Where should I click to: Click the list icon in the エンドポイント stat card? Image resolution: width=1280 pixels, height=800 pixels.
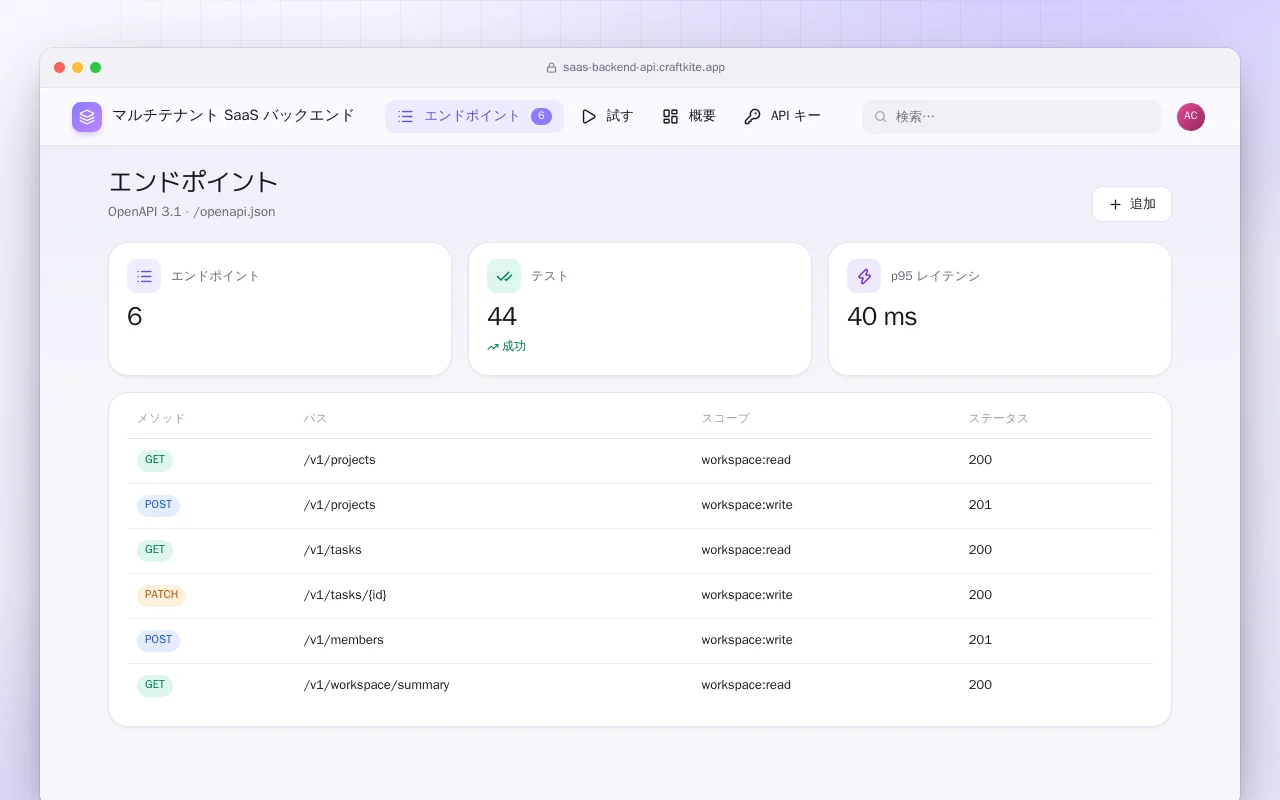coord(144,276)
